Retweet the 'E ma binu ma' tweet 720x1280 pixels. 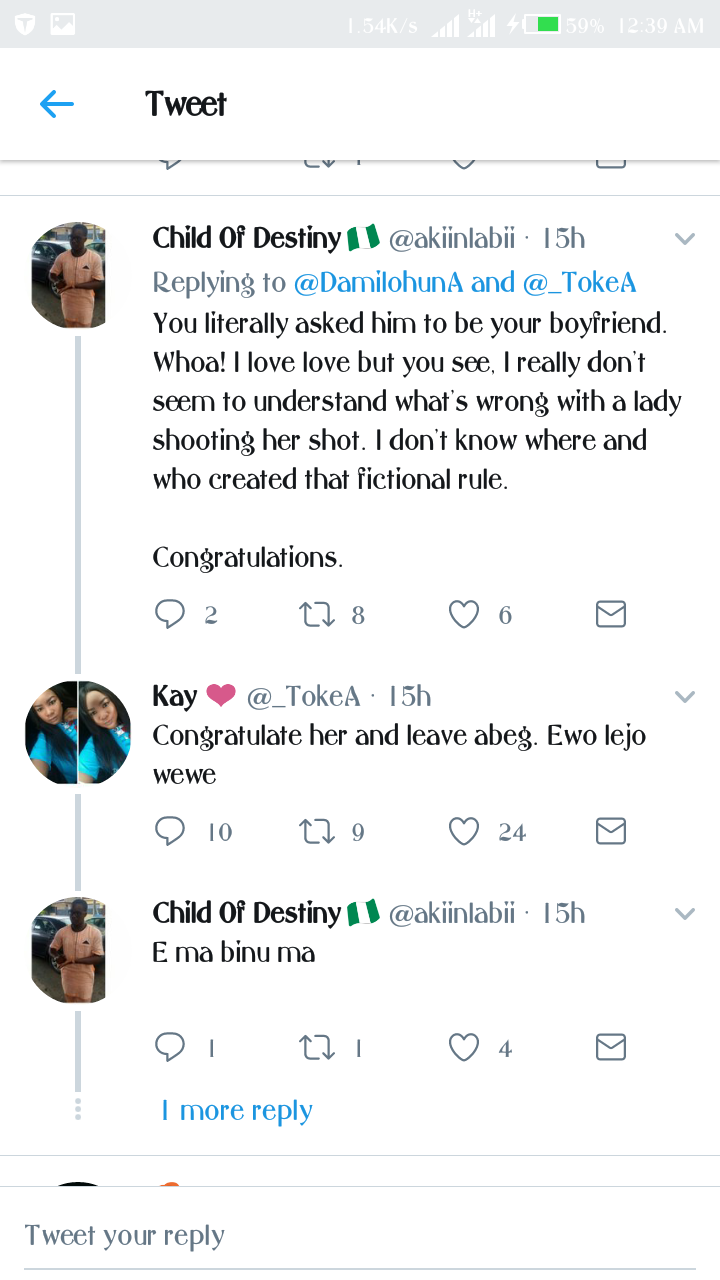coord(317,1047)
